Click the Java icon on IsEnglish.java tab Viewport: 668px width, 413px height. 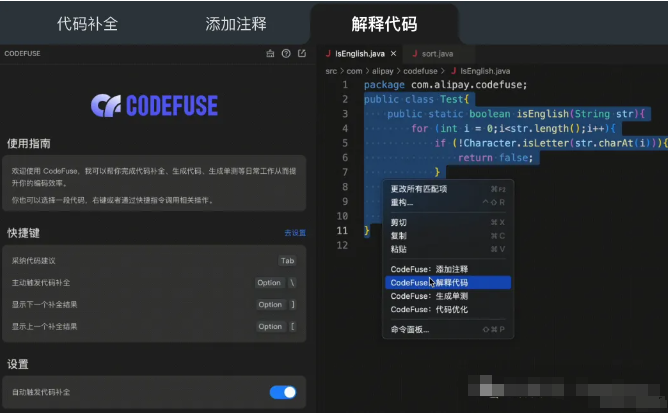click(328, 54)
